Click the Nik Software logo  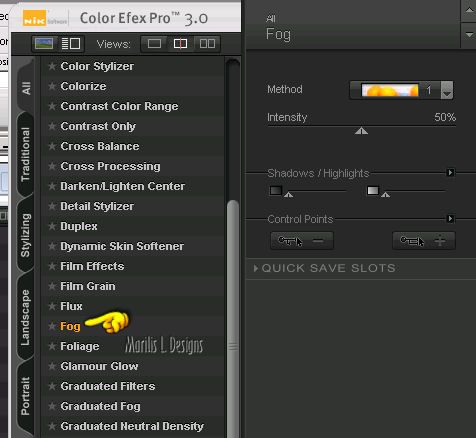point(44,18)
